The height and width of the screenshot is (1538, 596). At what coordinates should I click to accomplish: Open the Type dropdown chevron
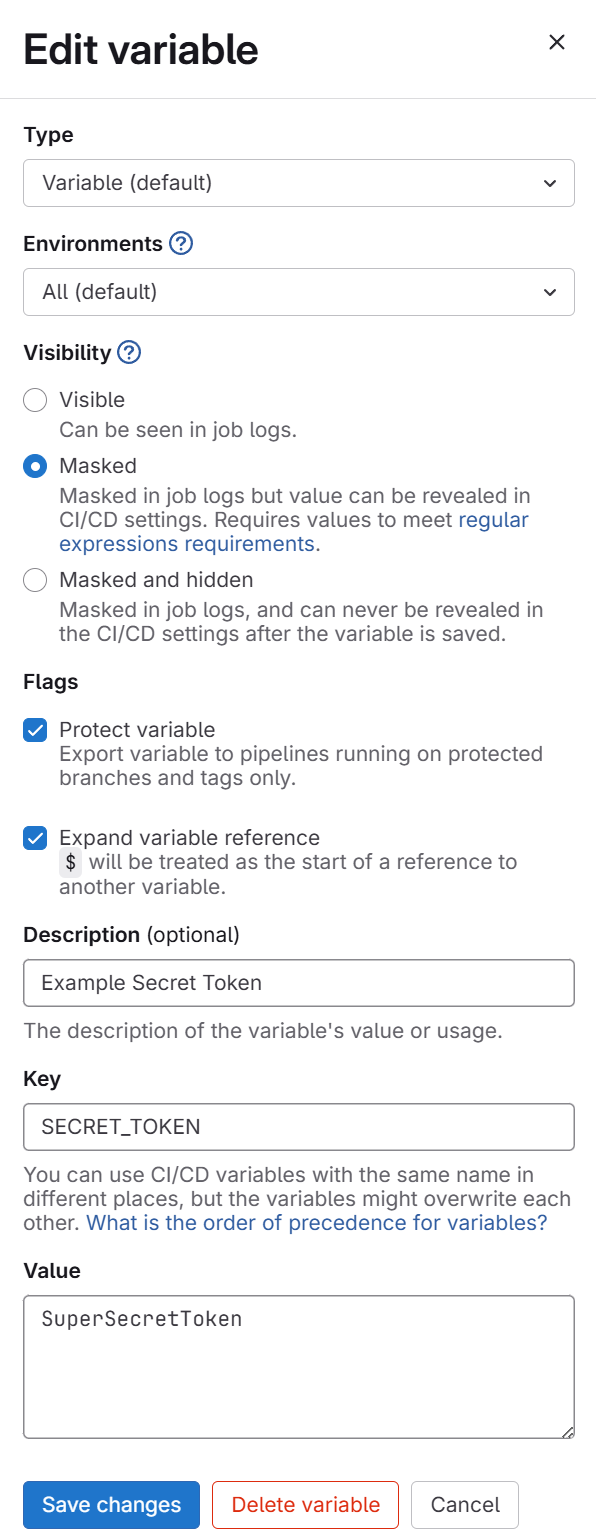tap(549, 183)
